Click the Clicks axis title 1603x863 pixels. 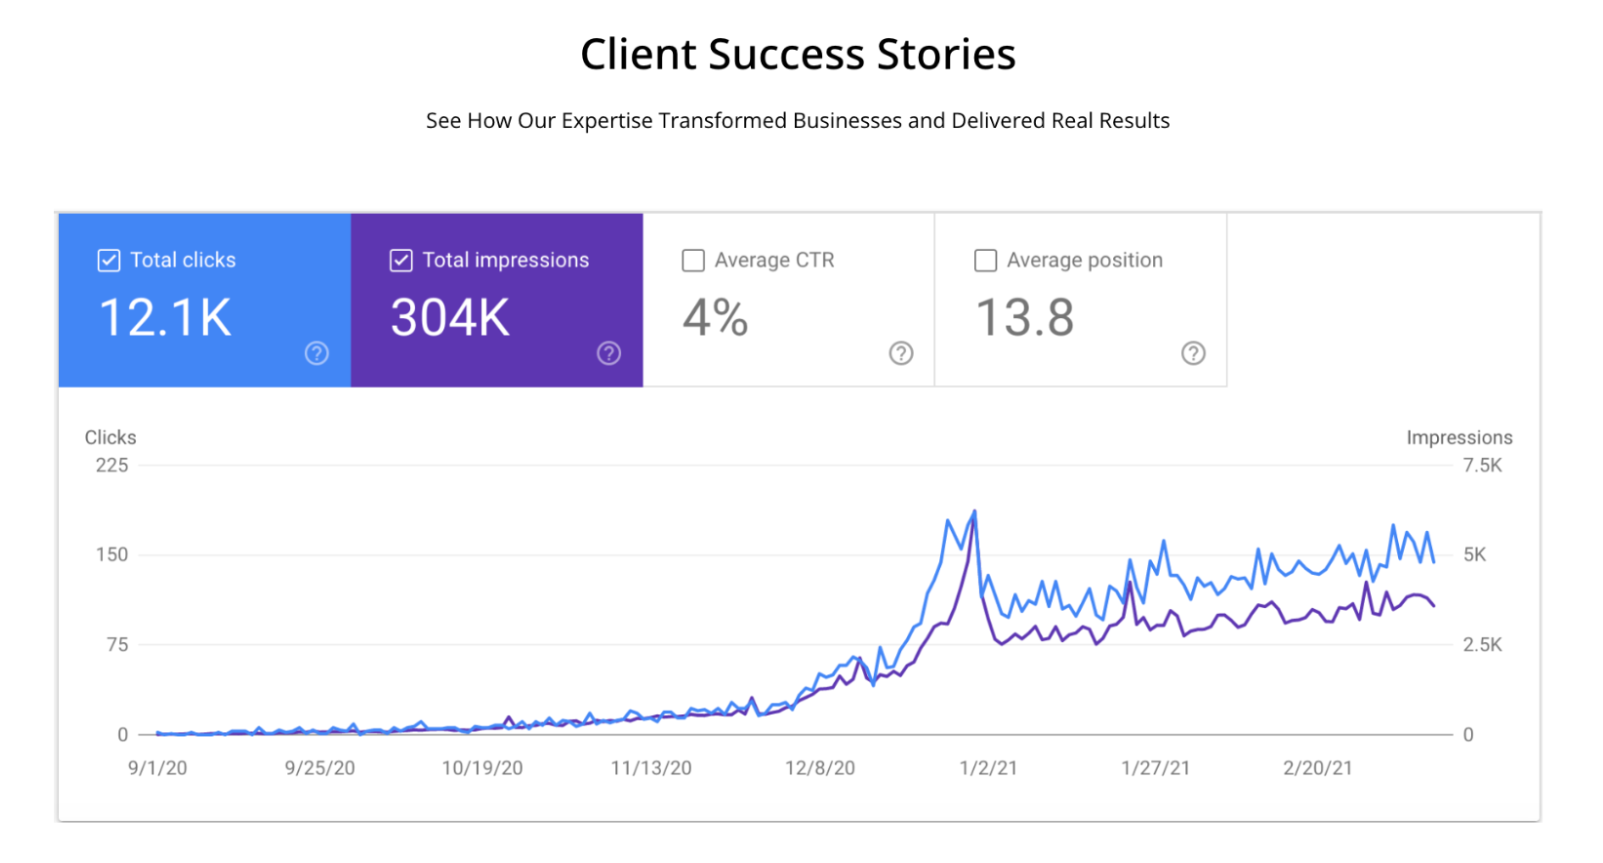coord(110,438)
